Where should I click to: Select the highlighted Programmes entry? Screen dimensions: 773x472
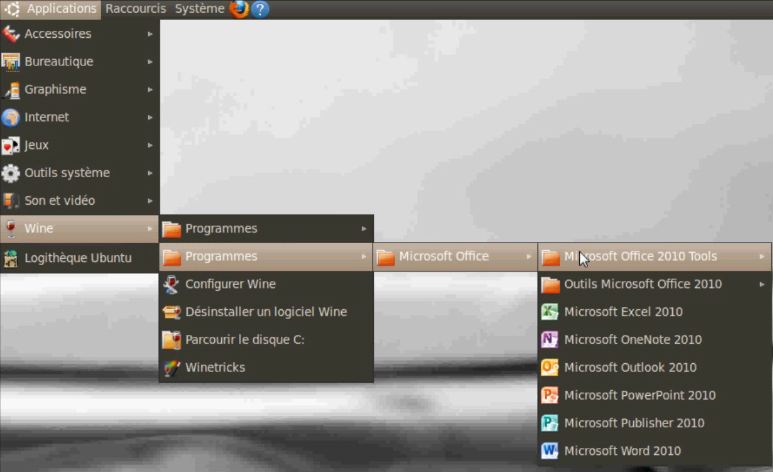pos(266,256)
